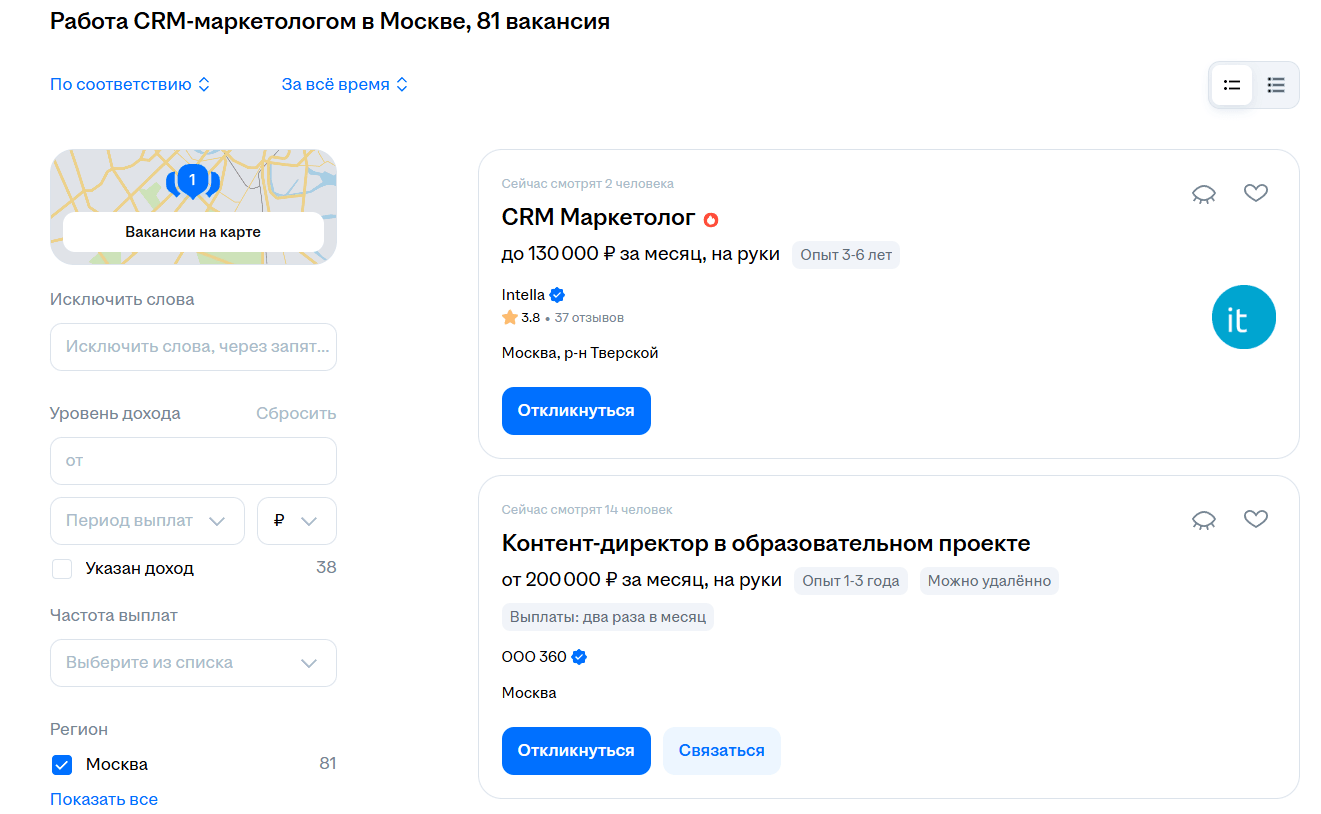The height and width of the screenshot is (814, 1321).
Task: Switch to detailed list view icon
Action: pyautogui.click(x=1276, y=85)
